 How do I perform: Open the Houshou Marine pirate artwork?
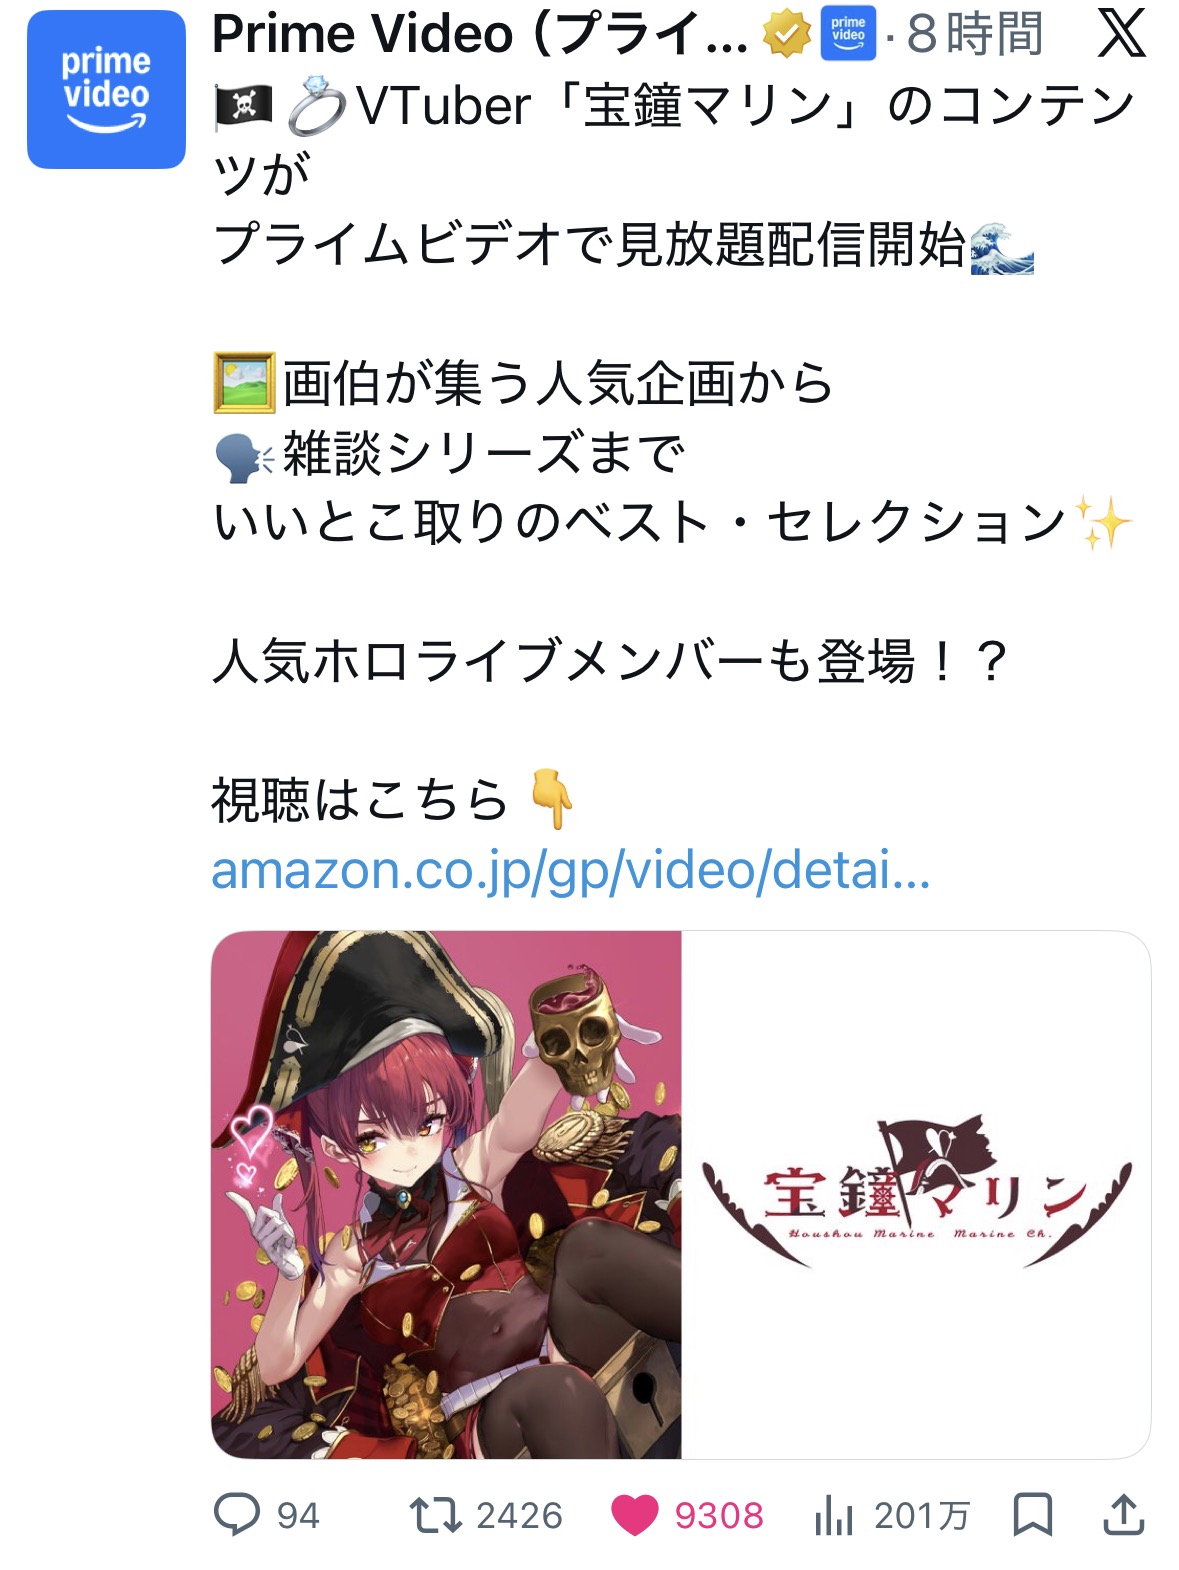tap(446, 1194)
